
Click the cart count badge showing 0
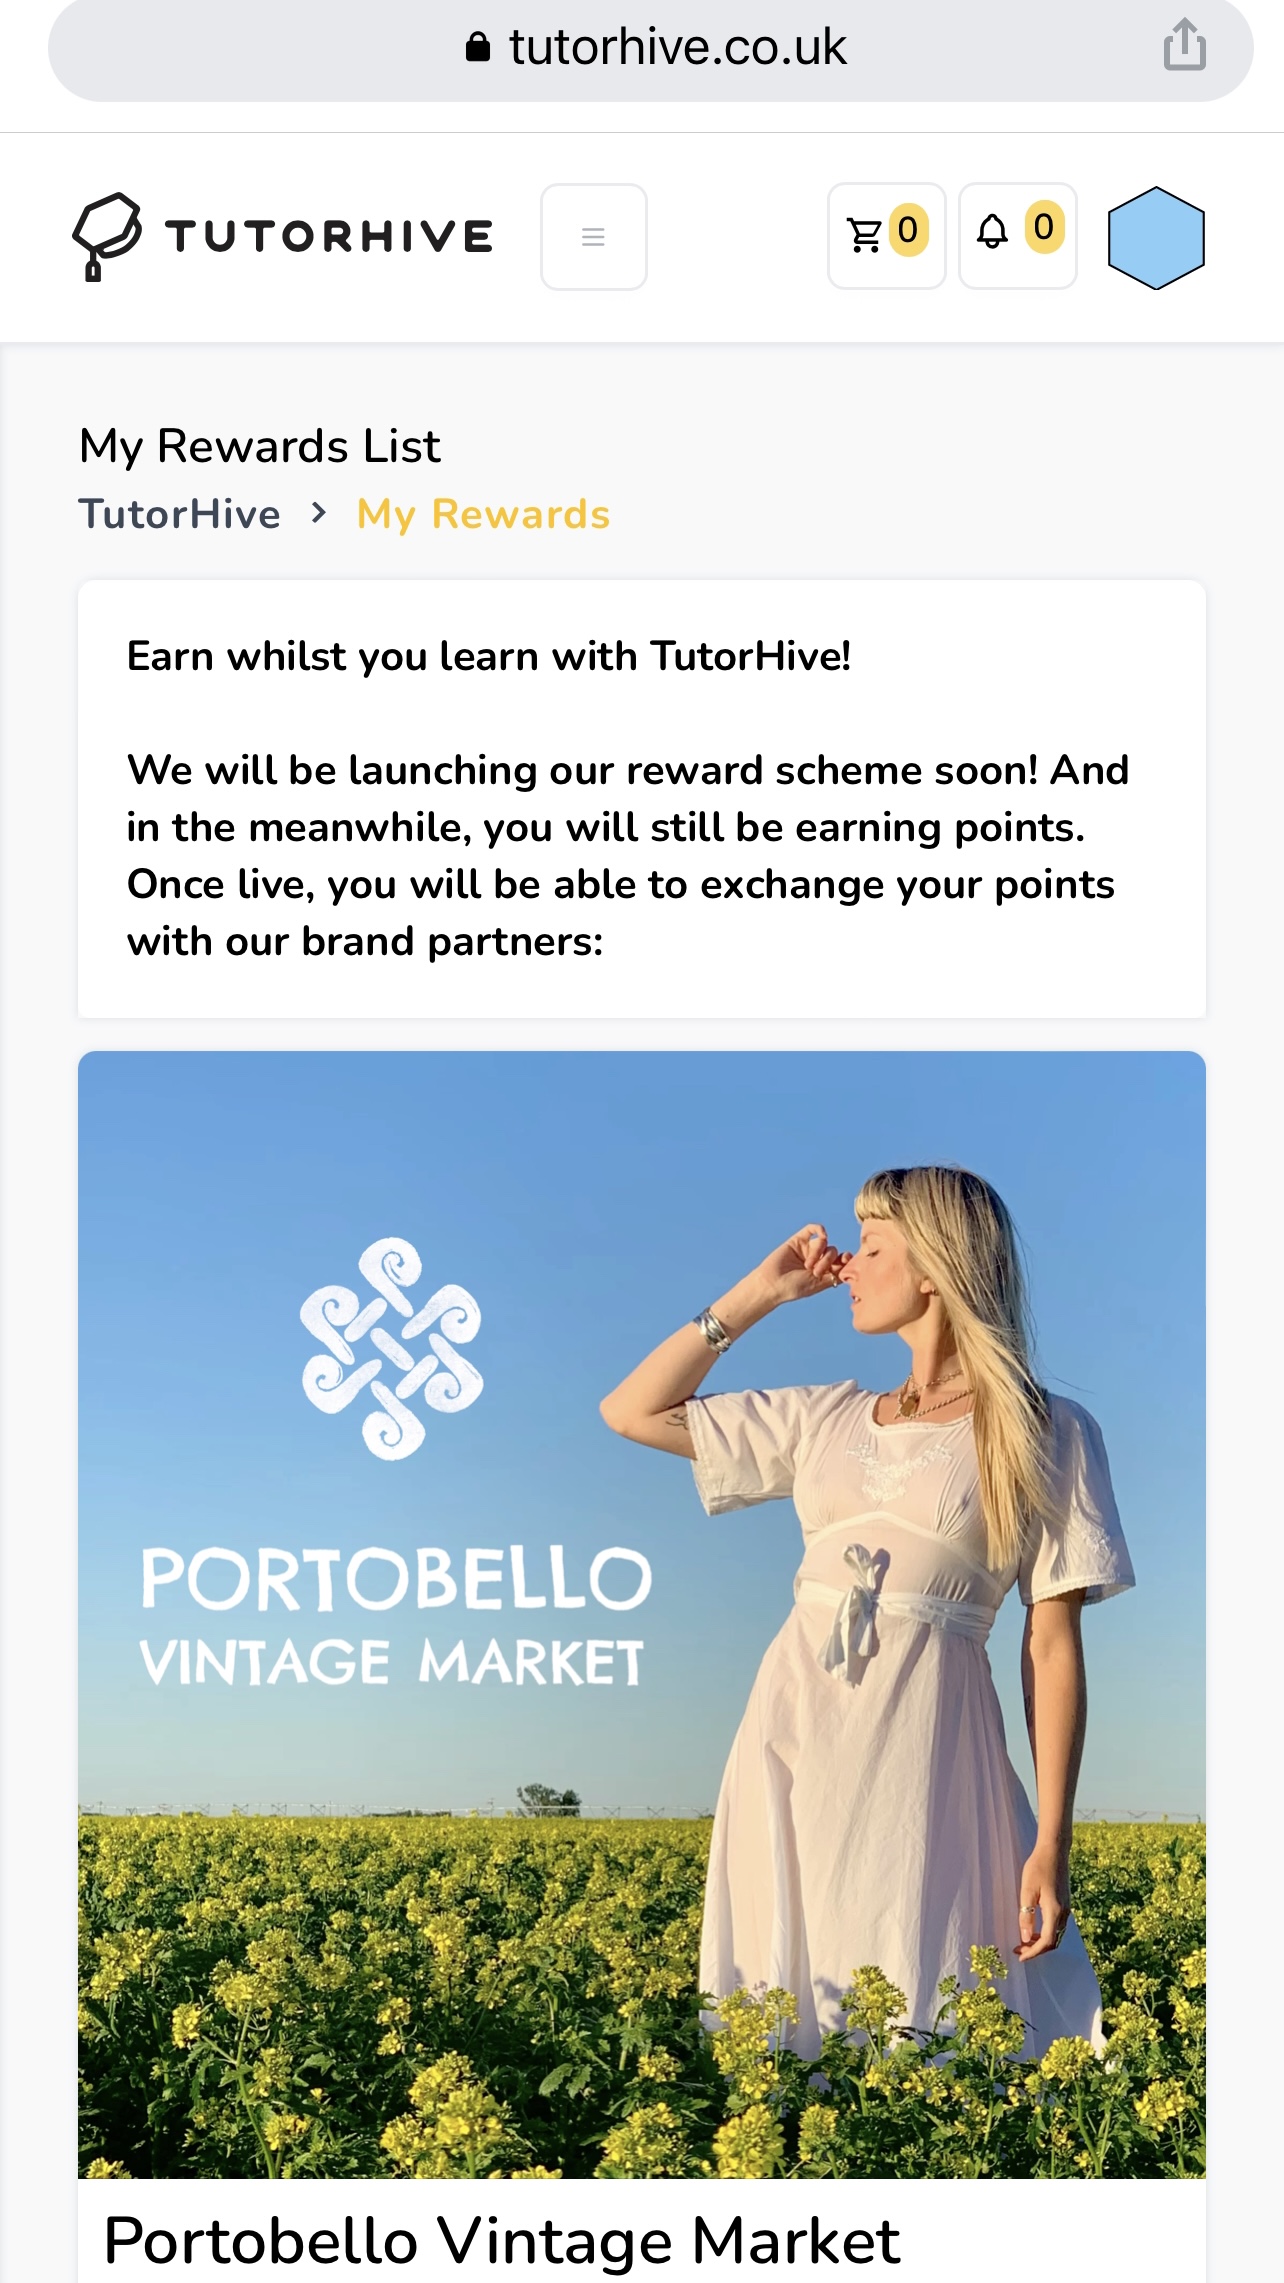click(908, 231)
